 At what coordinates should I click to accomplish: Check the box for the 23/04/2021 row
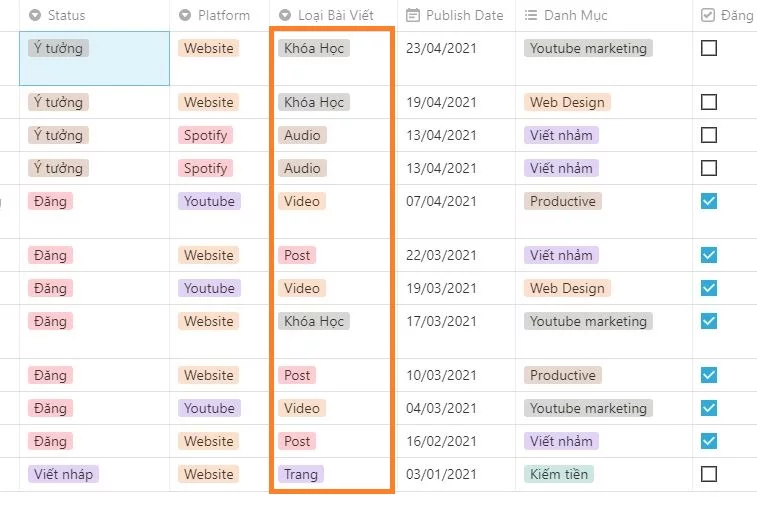pyautogui.click(x=709, y=48)
